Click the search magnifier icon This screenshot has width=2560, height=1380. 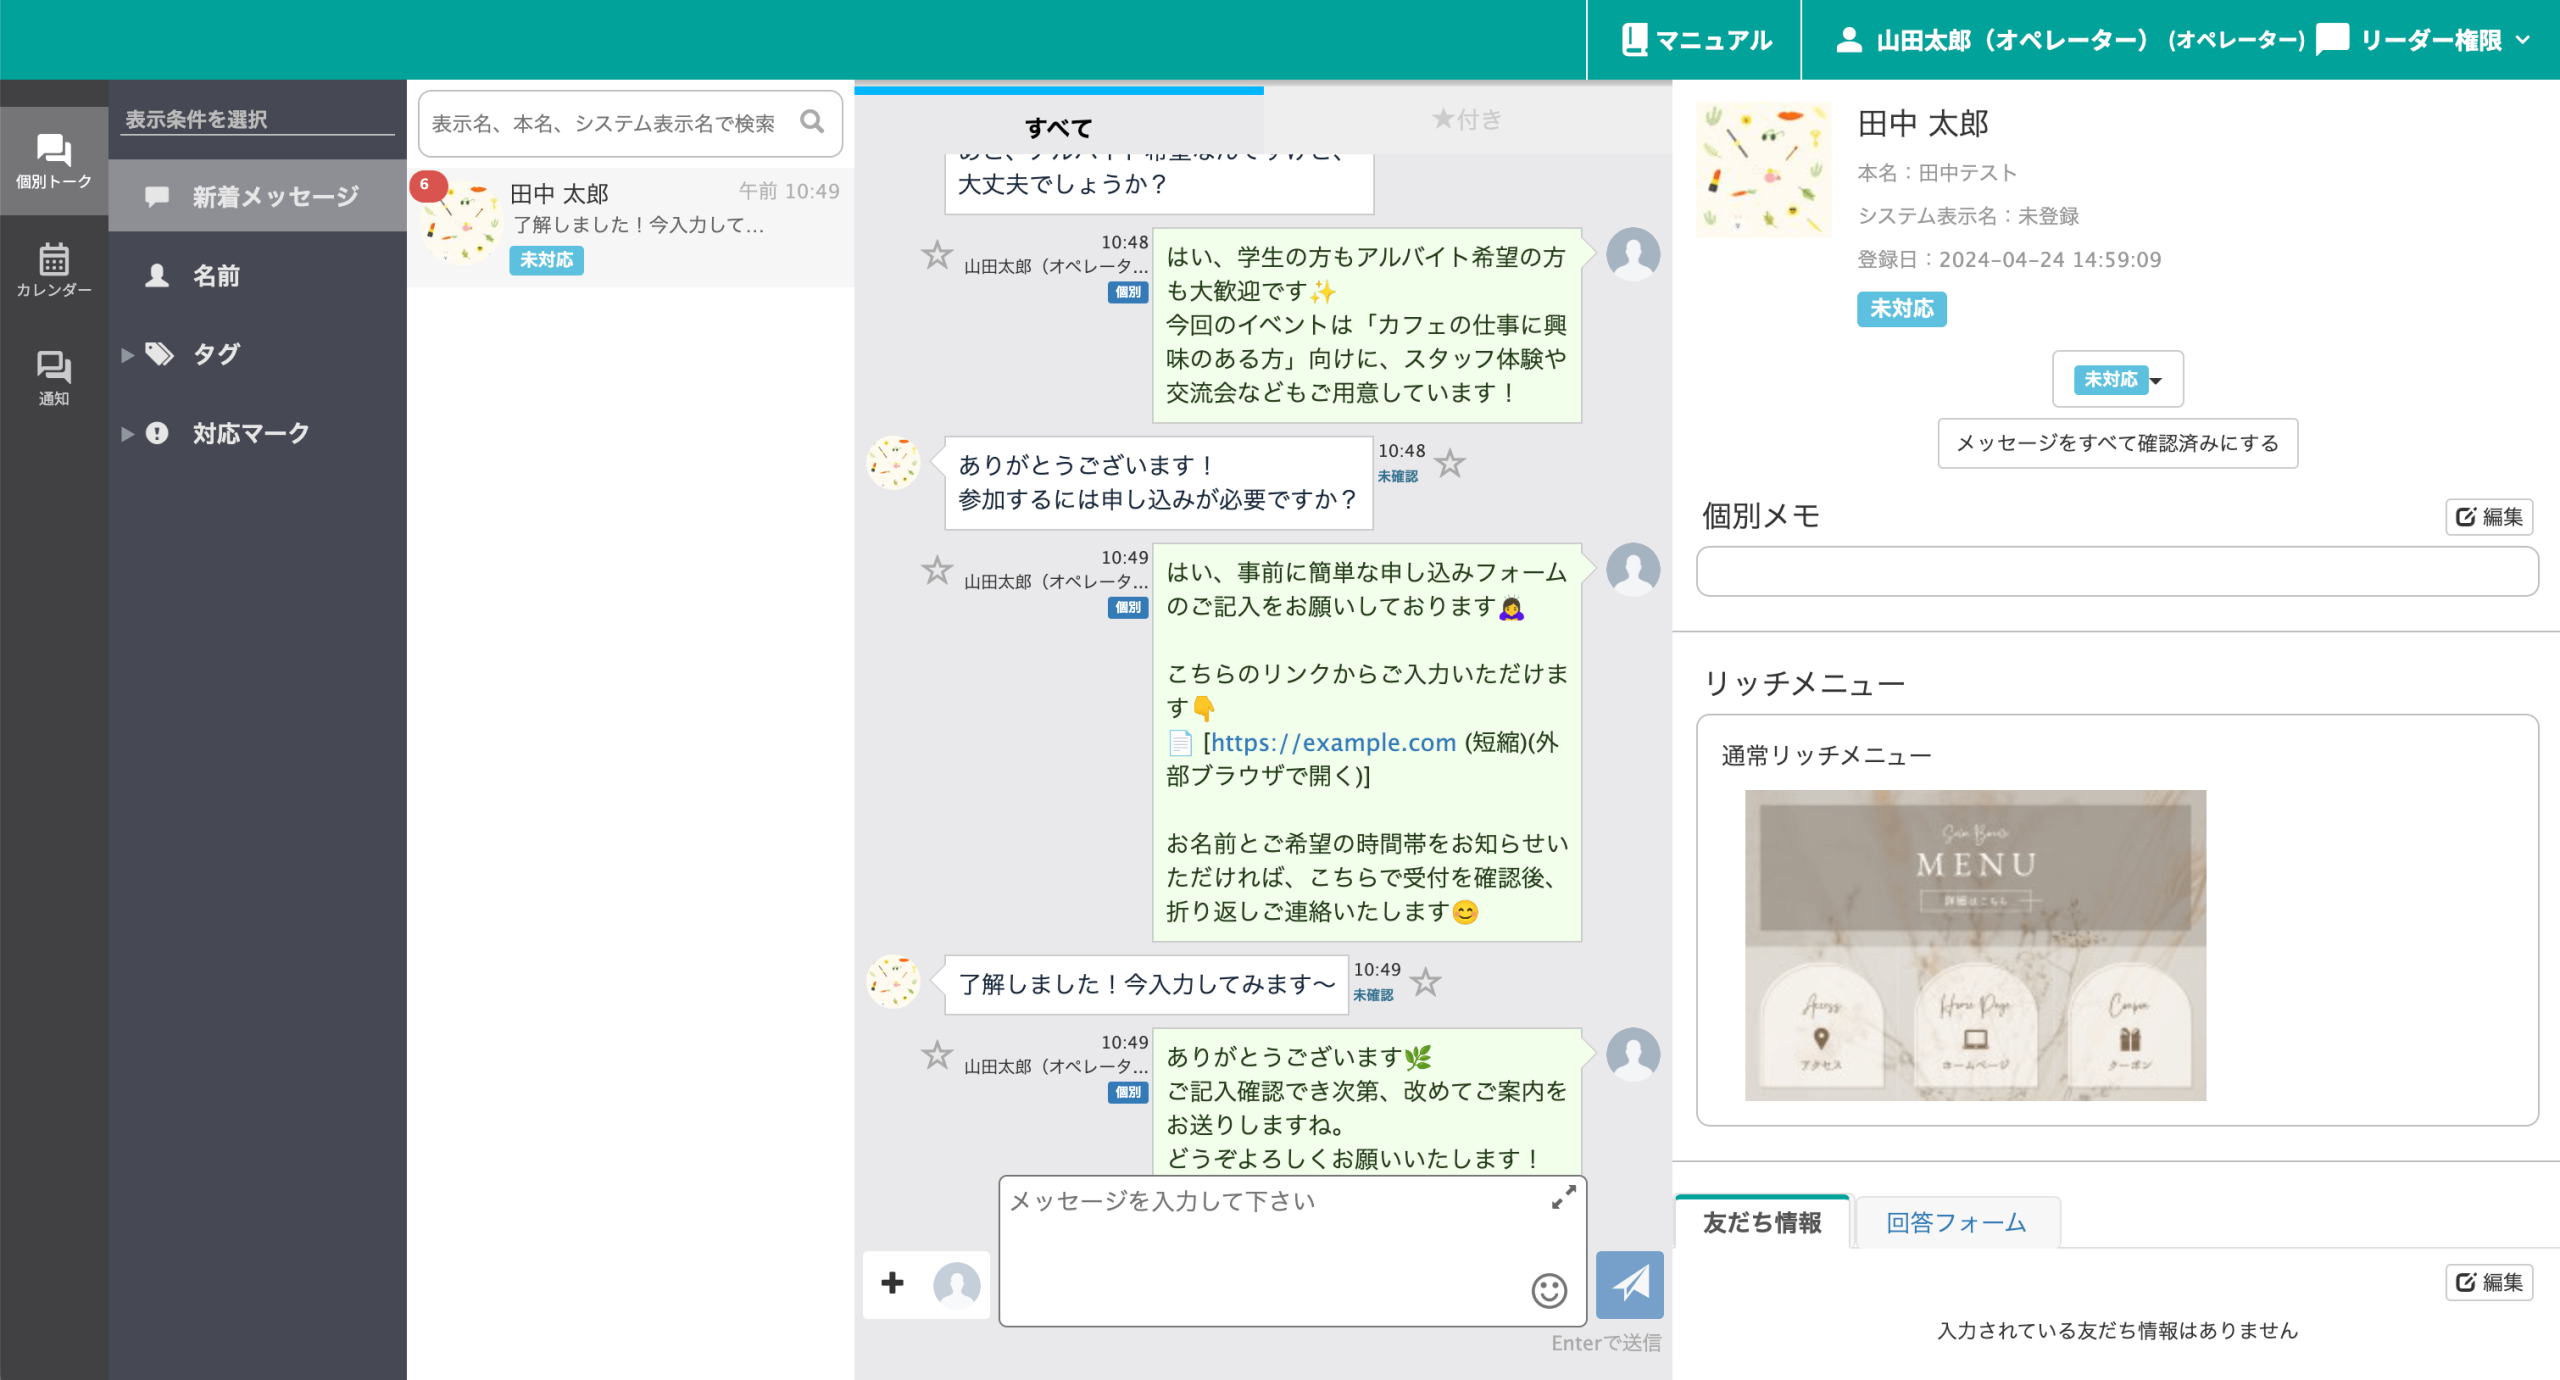pos(812,122)
